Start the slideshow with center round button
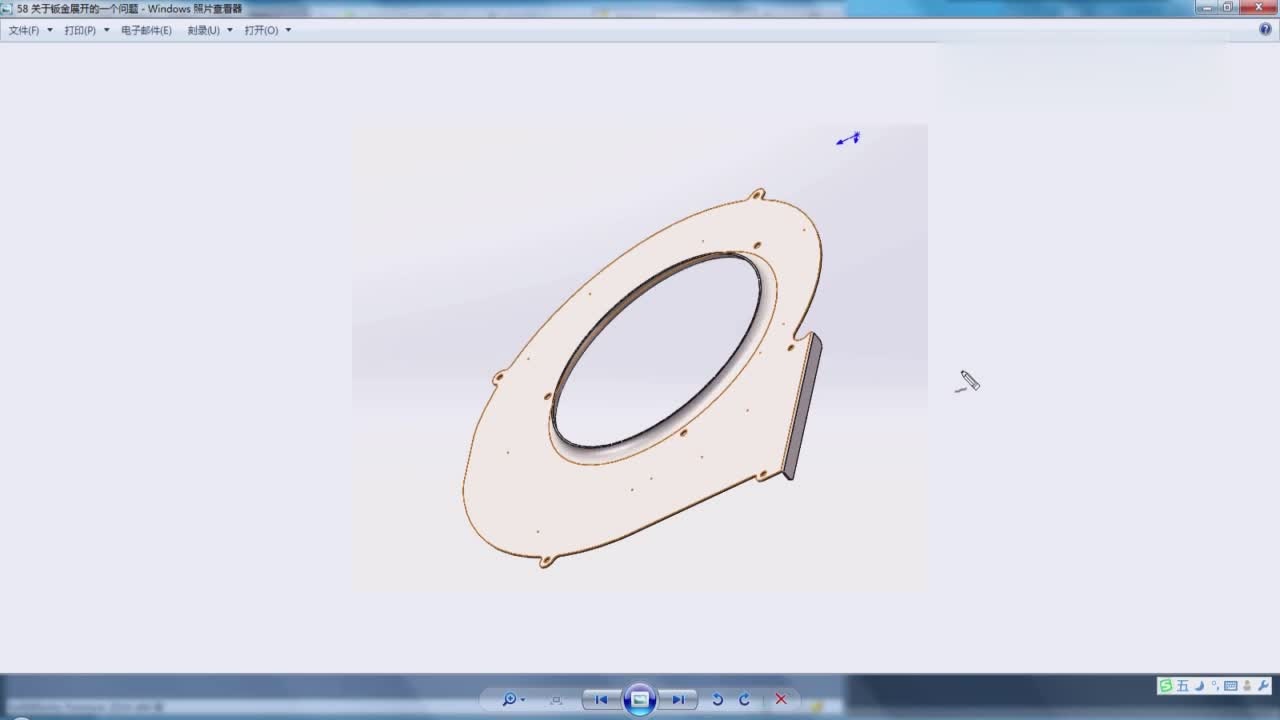Viewport: 1280px width, 720px height. [x=639, y=699]
